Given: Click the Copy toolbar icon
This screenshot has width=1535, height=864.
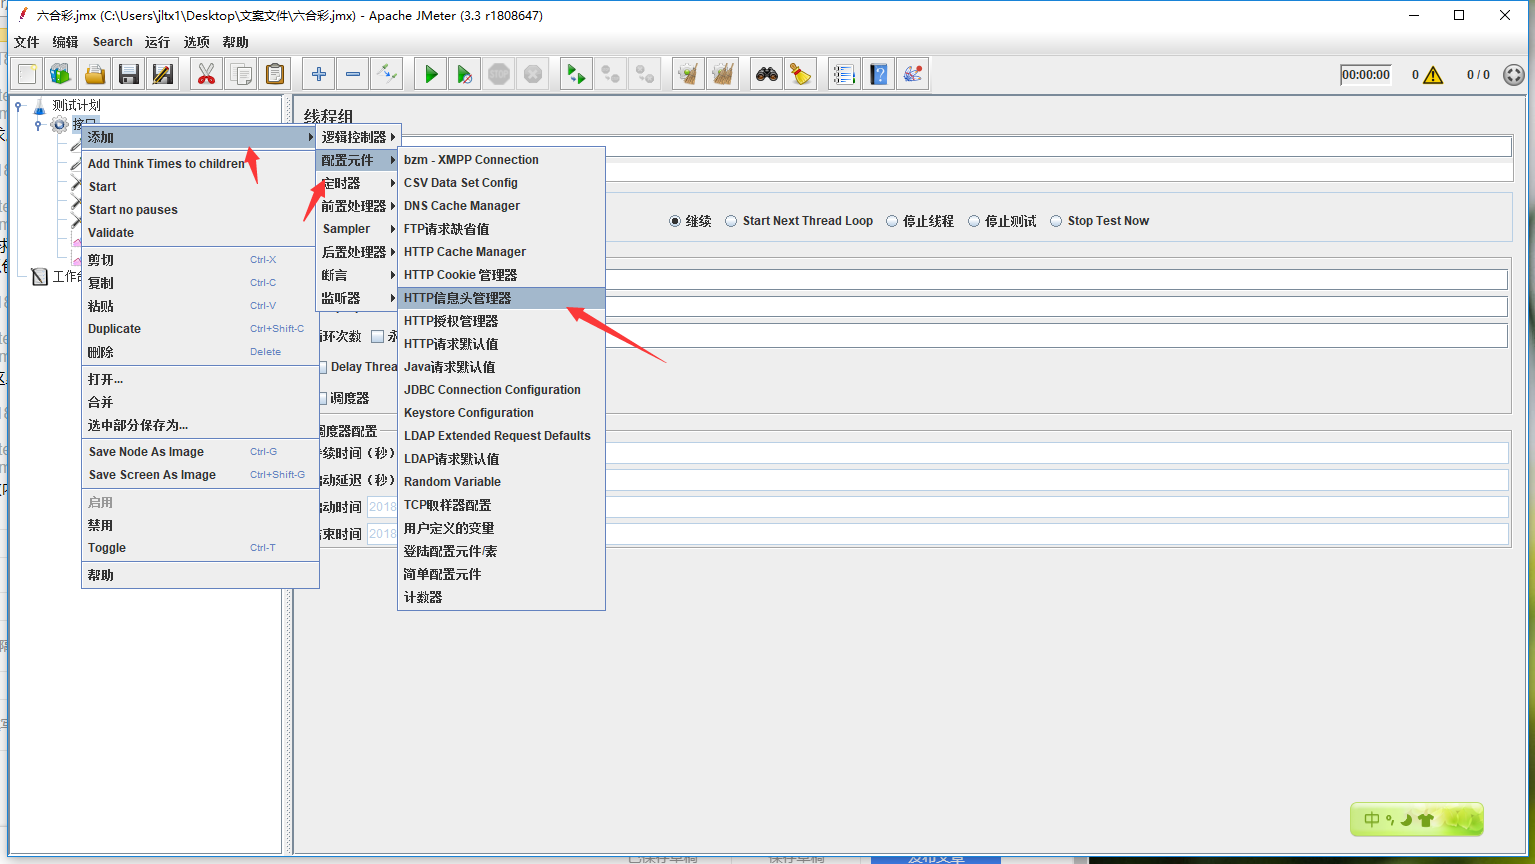Looking at the screenshot, I should (x=241, y=74).
